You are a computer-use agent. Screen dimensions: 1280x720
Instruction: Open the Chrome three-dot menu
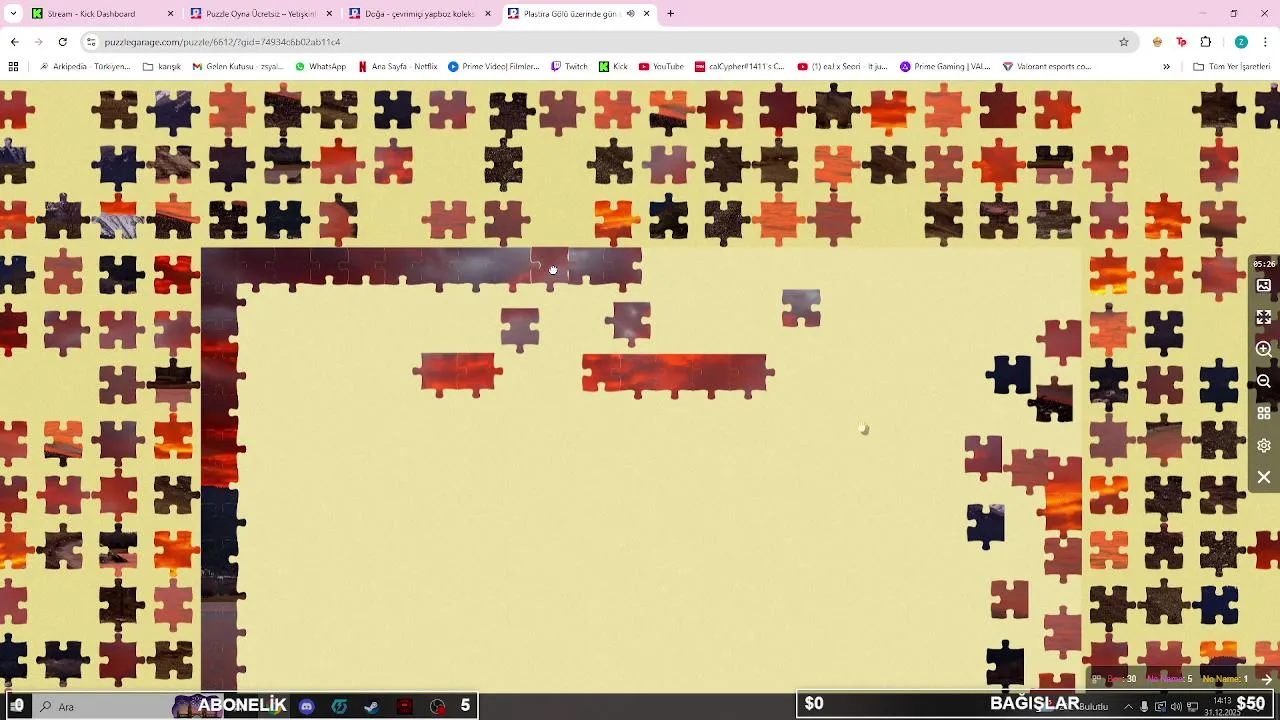1266,42
